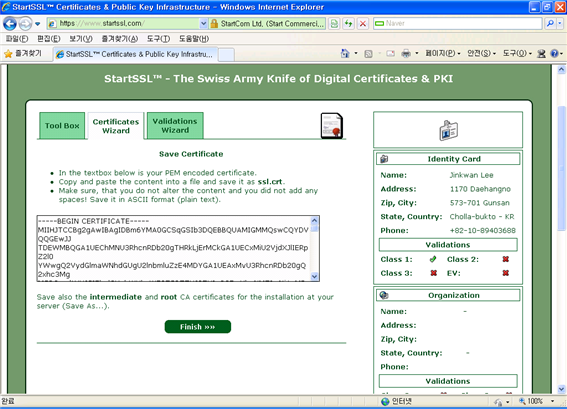Click the EV red X icon
The image size is (567, 409).
pos(506,273)
